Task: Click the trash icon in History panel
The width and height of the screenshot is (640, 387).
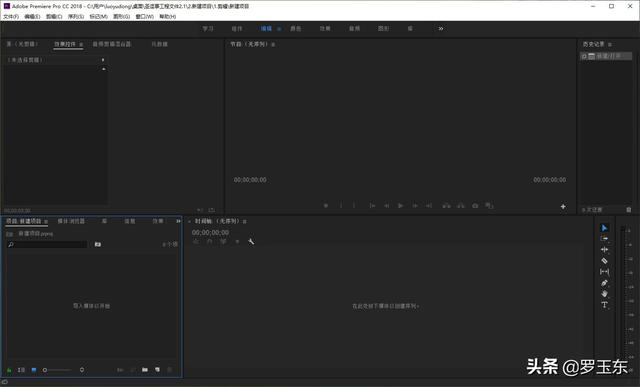Action: pos(629,209)
